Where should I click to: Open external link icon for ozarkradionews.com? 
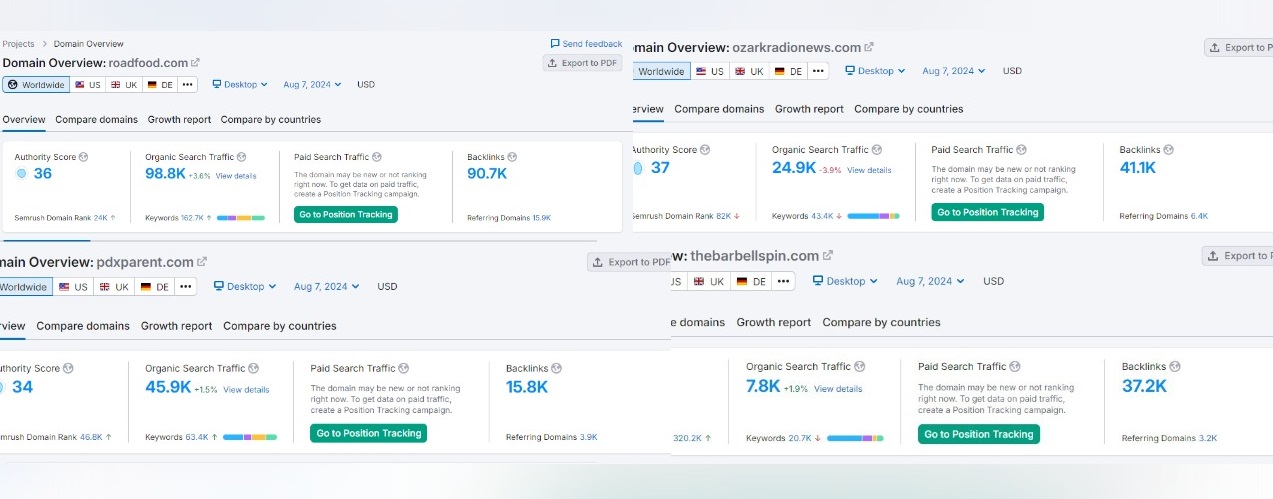[869, 47]
